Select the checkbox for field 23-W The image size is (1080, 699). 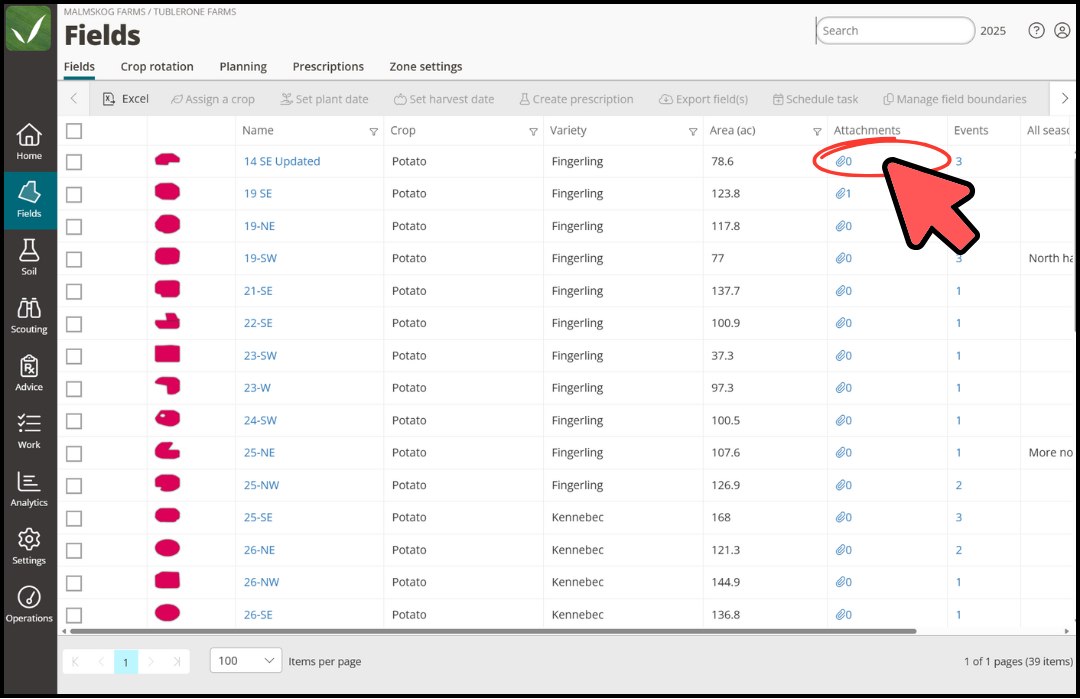[74, 388]
